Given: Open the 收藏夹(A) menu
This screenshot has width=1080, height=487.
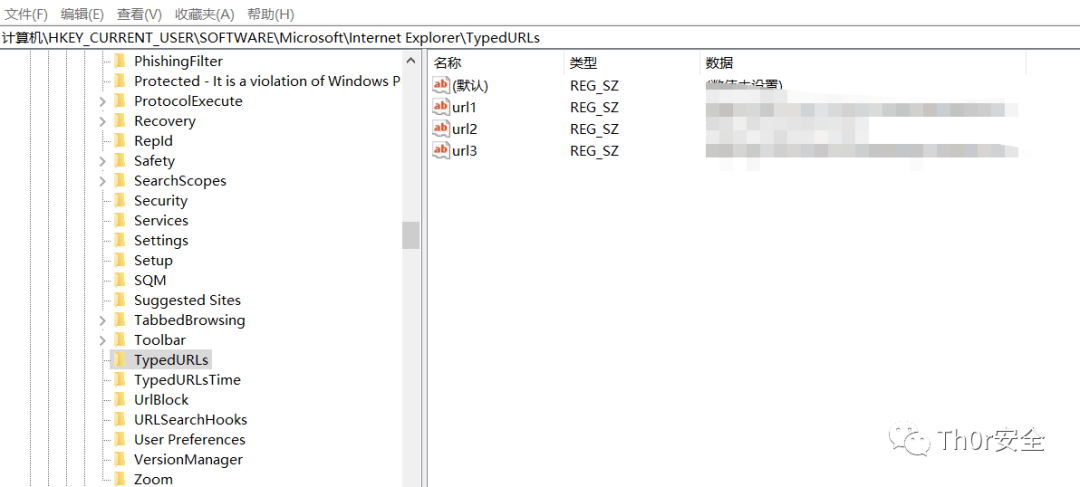Looking at the screenshot, I should (x=205, y=14).
